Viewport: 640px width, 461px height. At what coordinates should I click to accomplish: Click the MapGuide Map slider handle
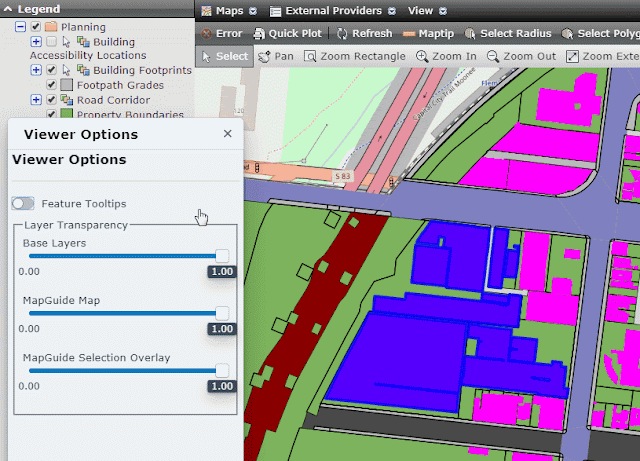222,313
